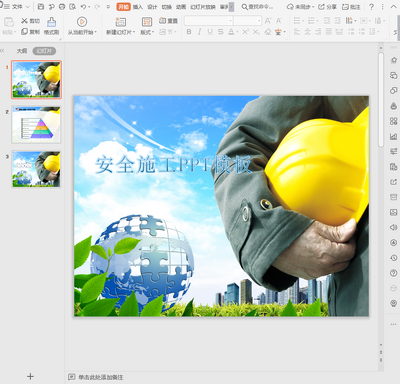Add a new slide with the plus button

click(30, 376)
